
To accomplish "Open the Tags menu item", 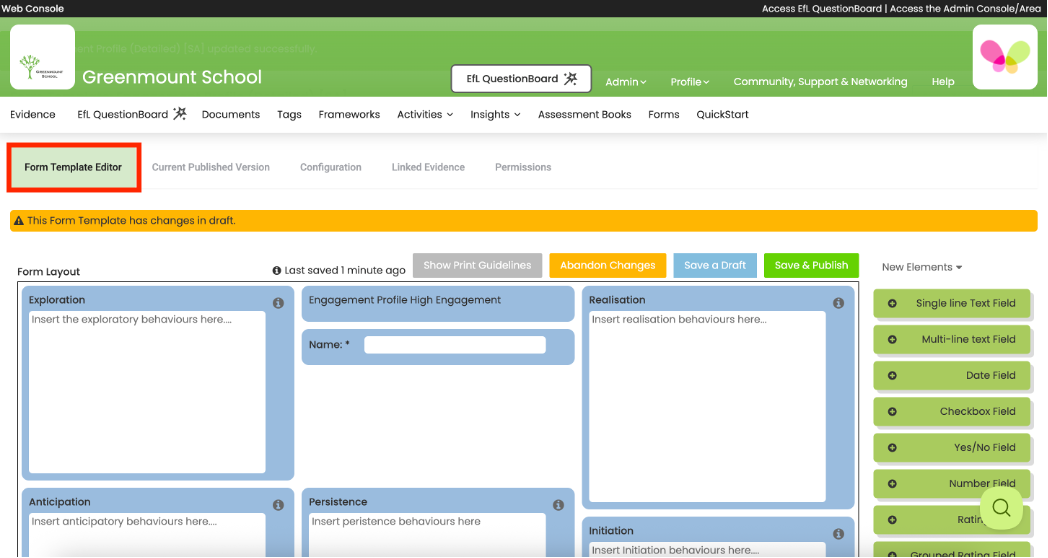I will tap(289, 114).
